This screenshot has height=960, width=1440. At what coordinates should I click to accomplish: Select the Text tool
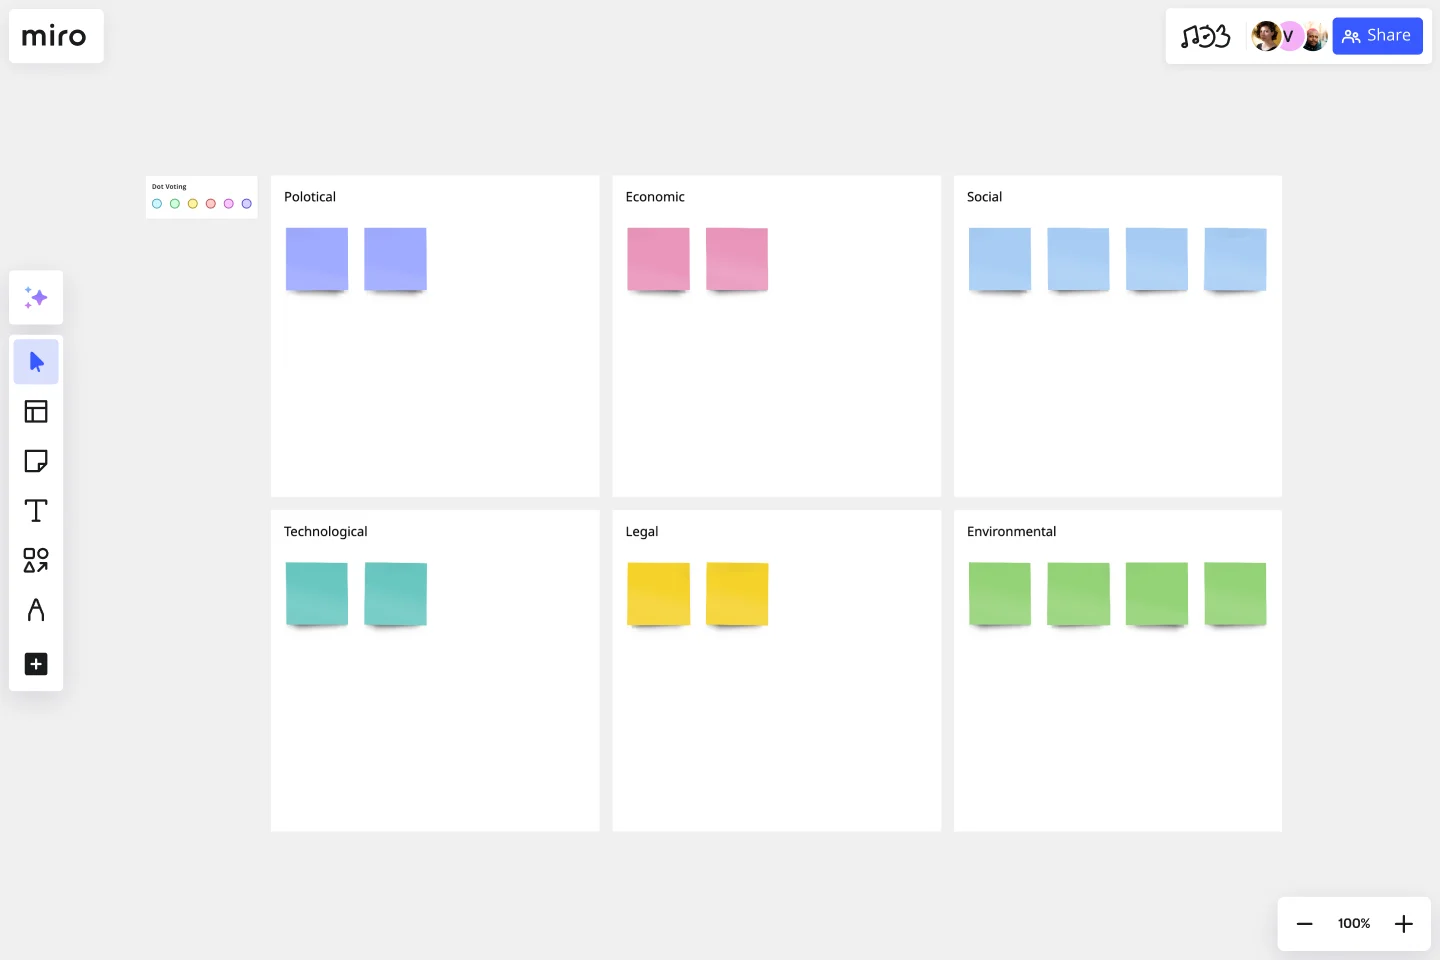coord(36,511)
